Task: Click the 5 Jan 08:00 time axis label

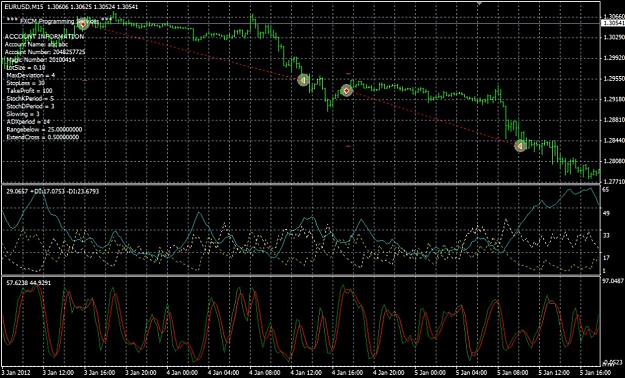Action: point(513,372)
